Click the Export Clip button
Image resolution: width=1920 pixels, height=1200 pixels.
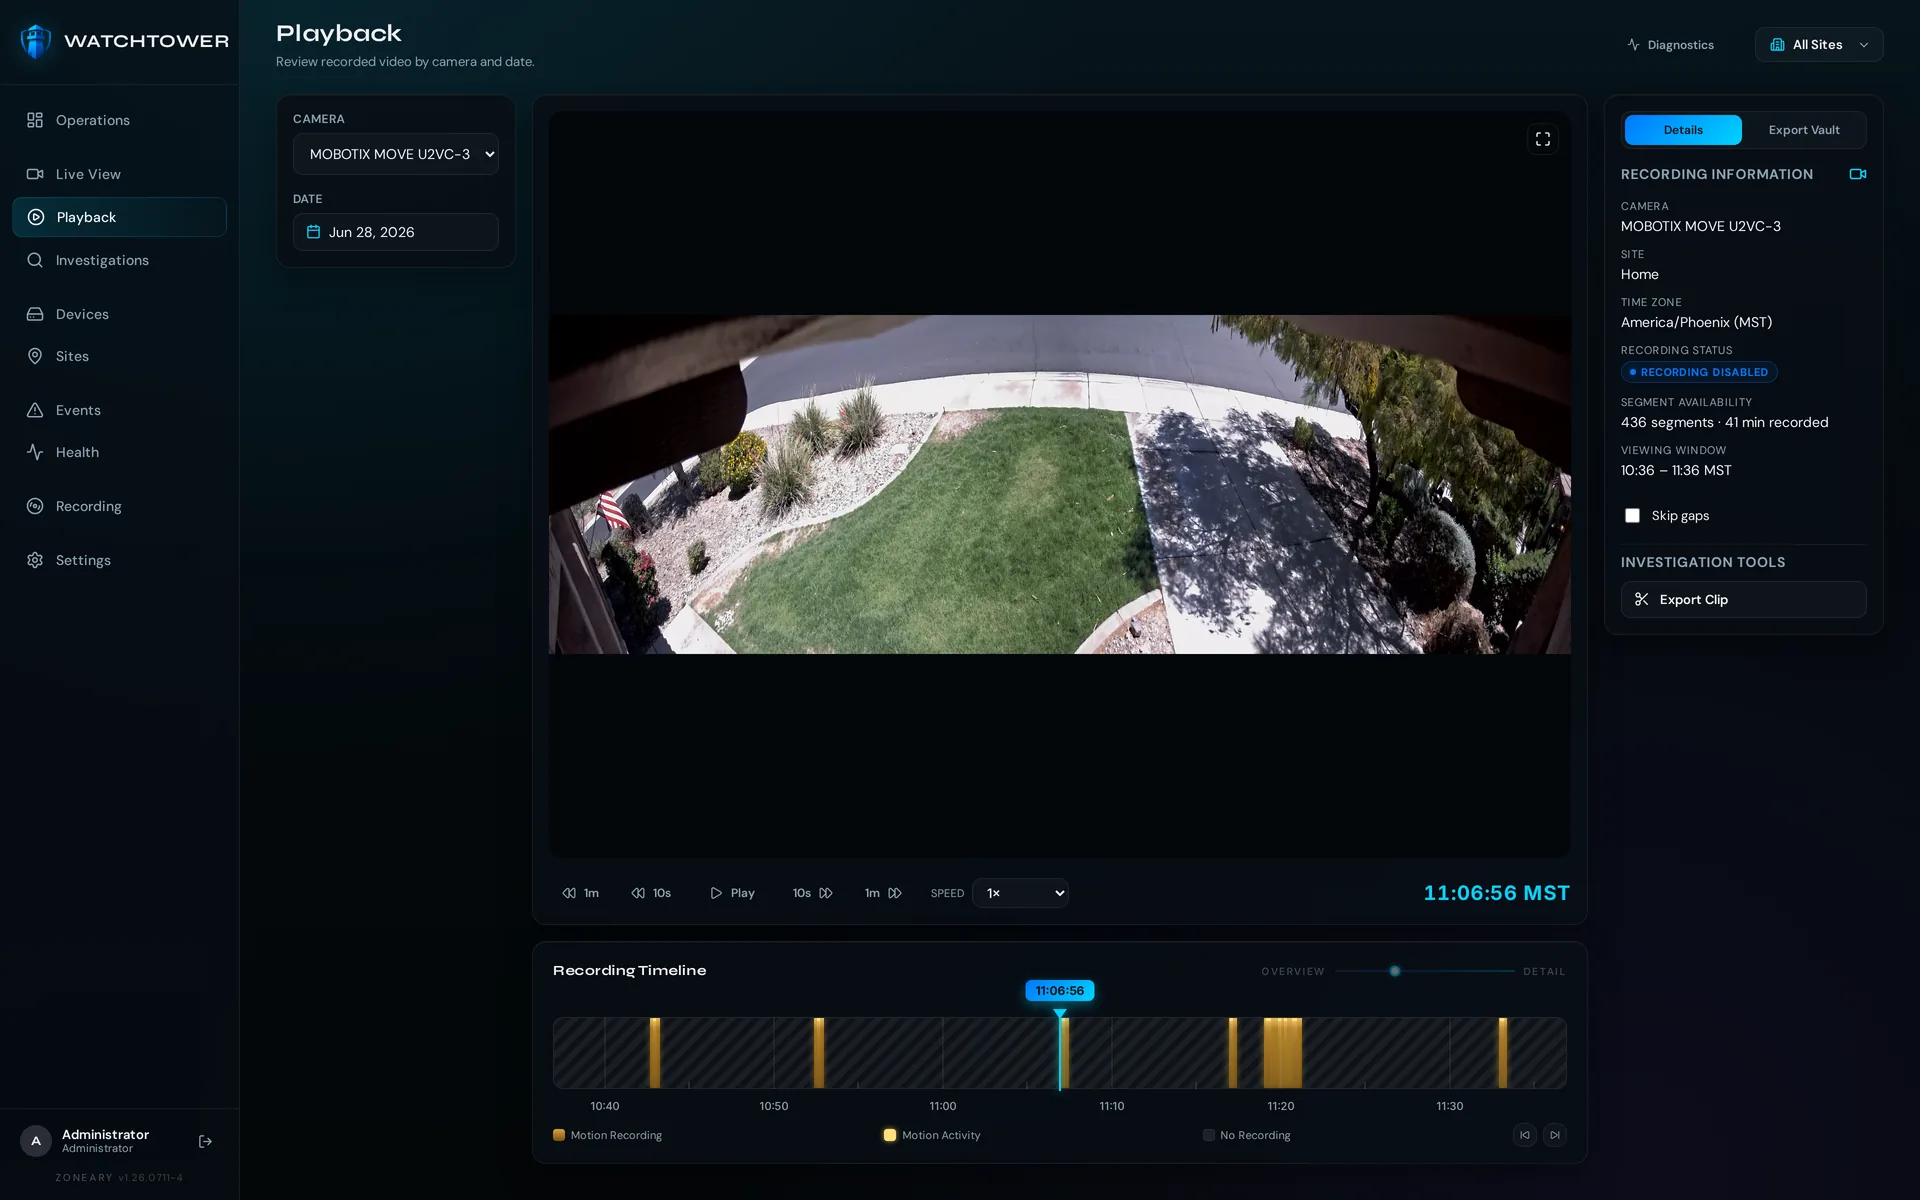click(1743, 600)
